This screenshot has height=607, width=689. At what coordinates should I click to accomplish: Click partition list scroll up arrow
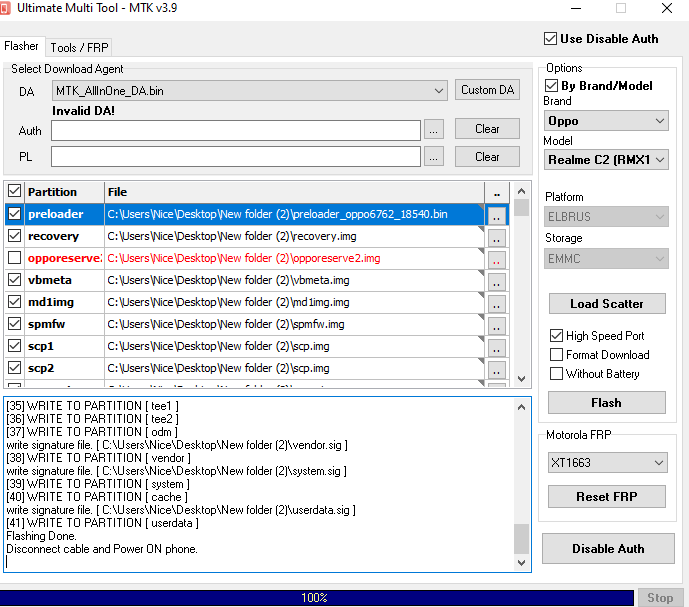(x=522, y=191)
